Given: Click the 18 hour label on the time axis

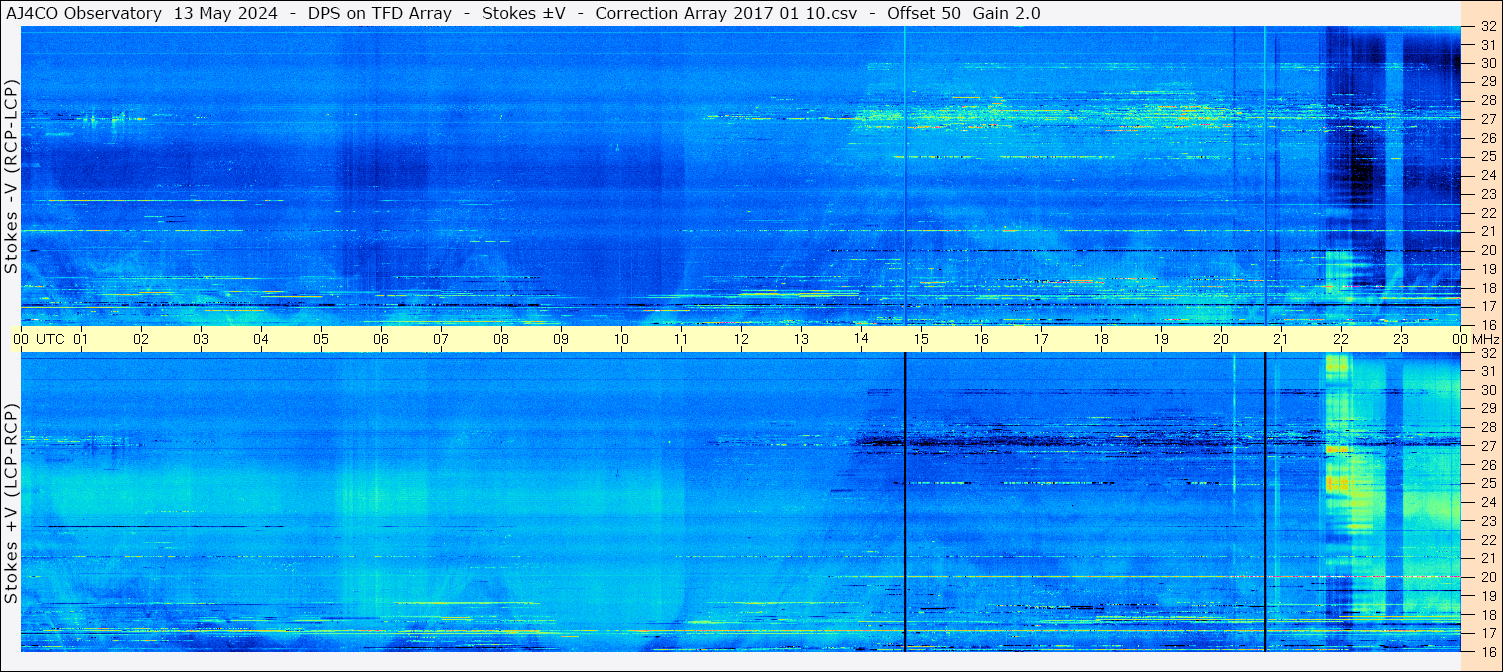Looking at the screenshot, I should [1101, 339].
